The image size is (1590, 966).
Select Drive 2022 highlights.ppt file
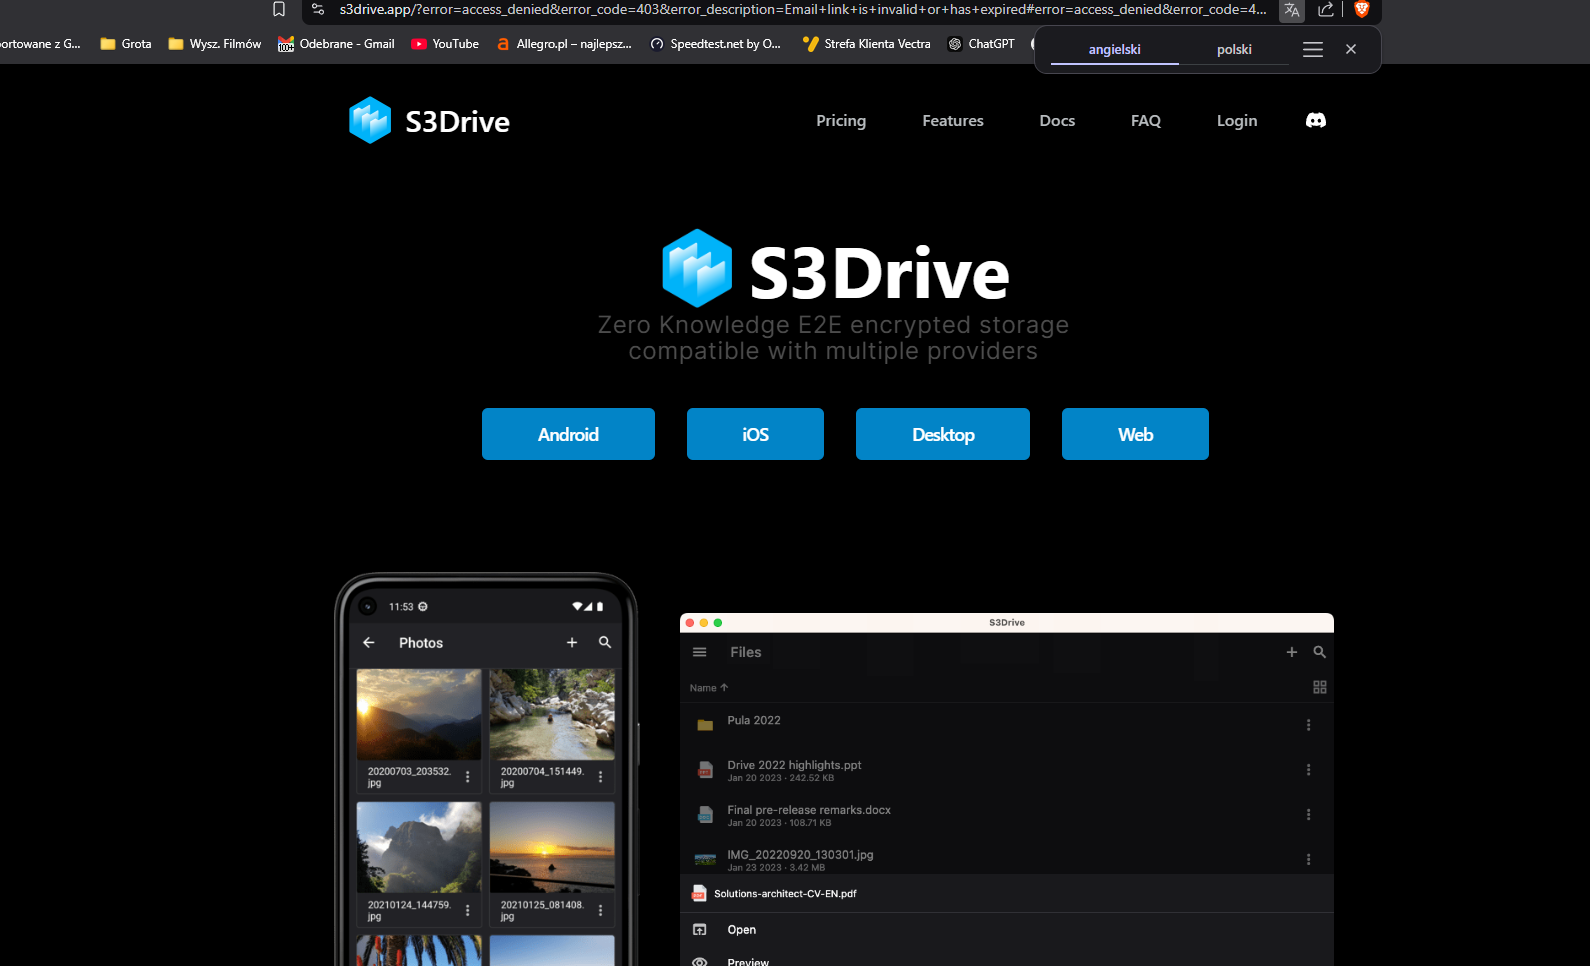point(1007,770)
